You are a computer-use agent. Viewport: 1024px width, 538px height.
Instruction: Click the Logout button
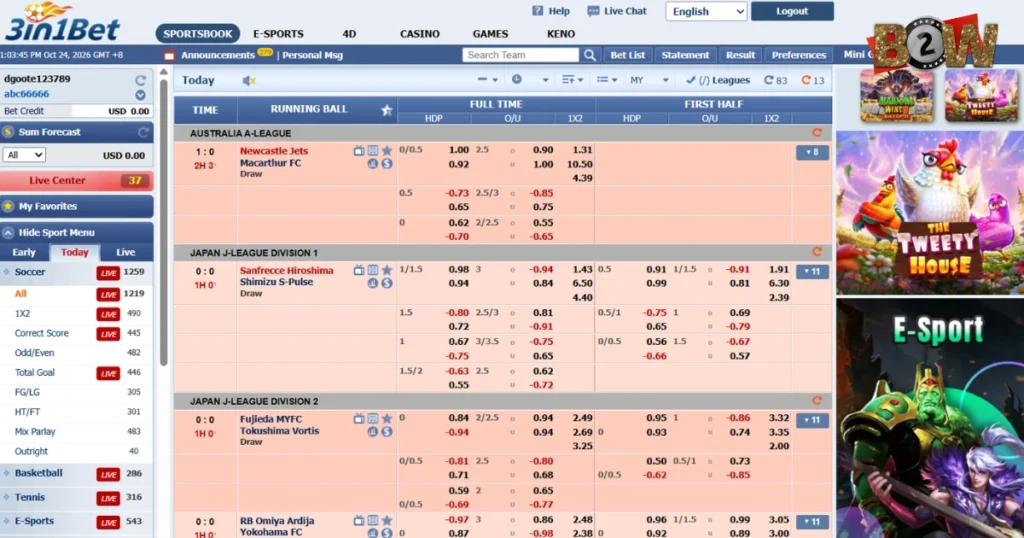(792, 11)
